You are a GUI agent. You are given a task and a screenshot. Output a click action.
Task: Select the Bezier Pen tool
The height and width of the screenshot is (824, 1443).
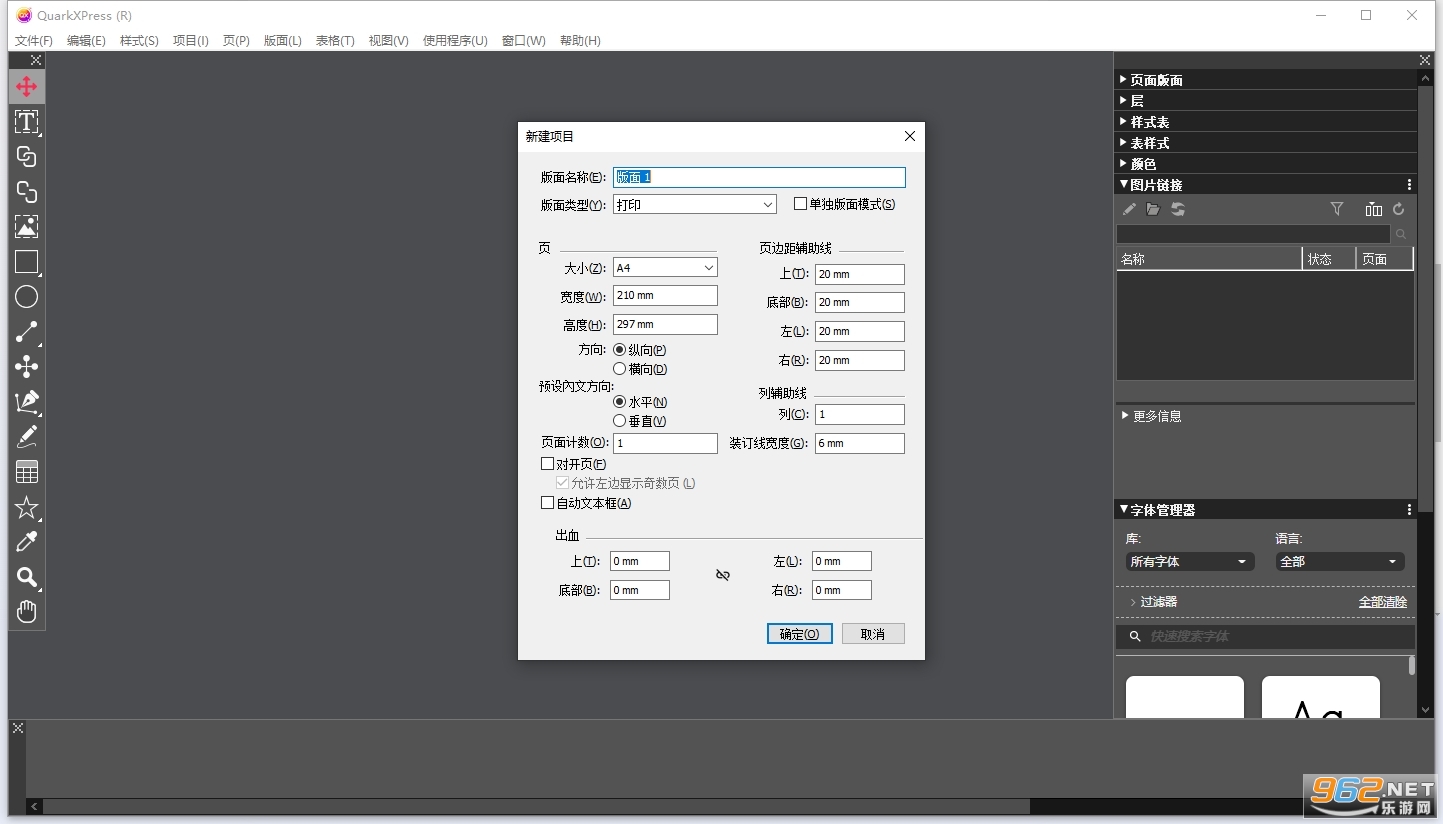tap(27, 402)
